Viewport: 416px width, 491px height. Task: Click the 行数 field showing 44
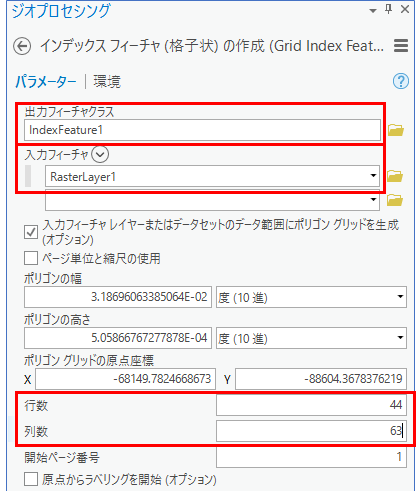click(x=311, y=405)
